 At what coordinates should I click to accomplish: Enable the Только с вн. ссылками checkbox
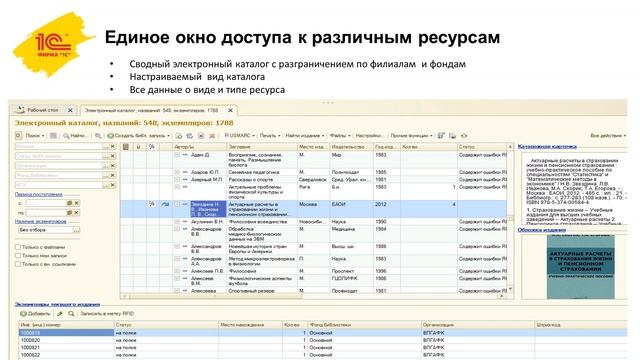pyautogui.click(x=18, y=264)
